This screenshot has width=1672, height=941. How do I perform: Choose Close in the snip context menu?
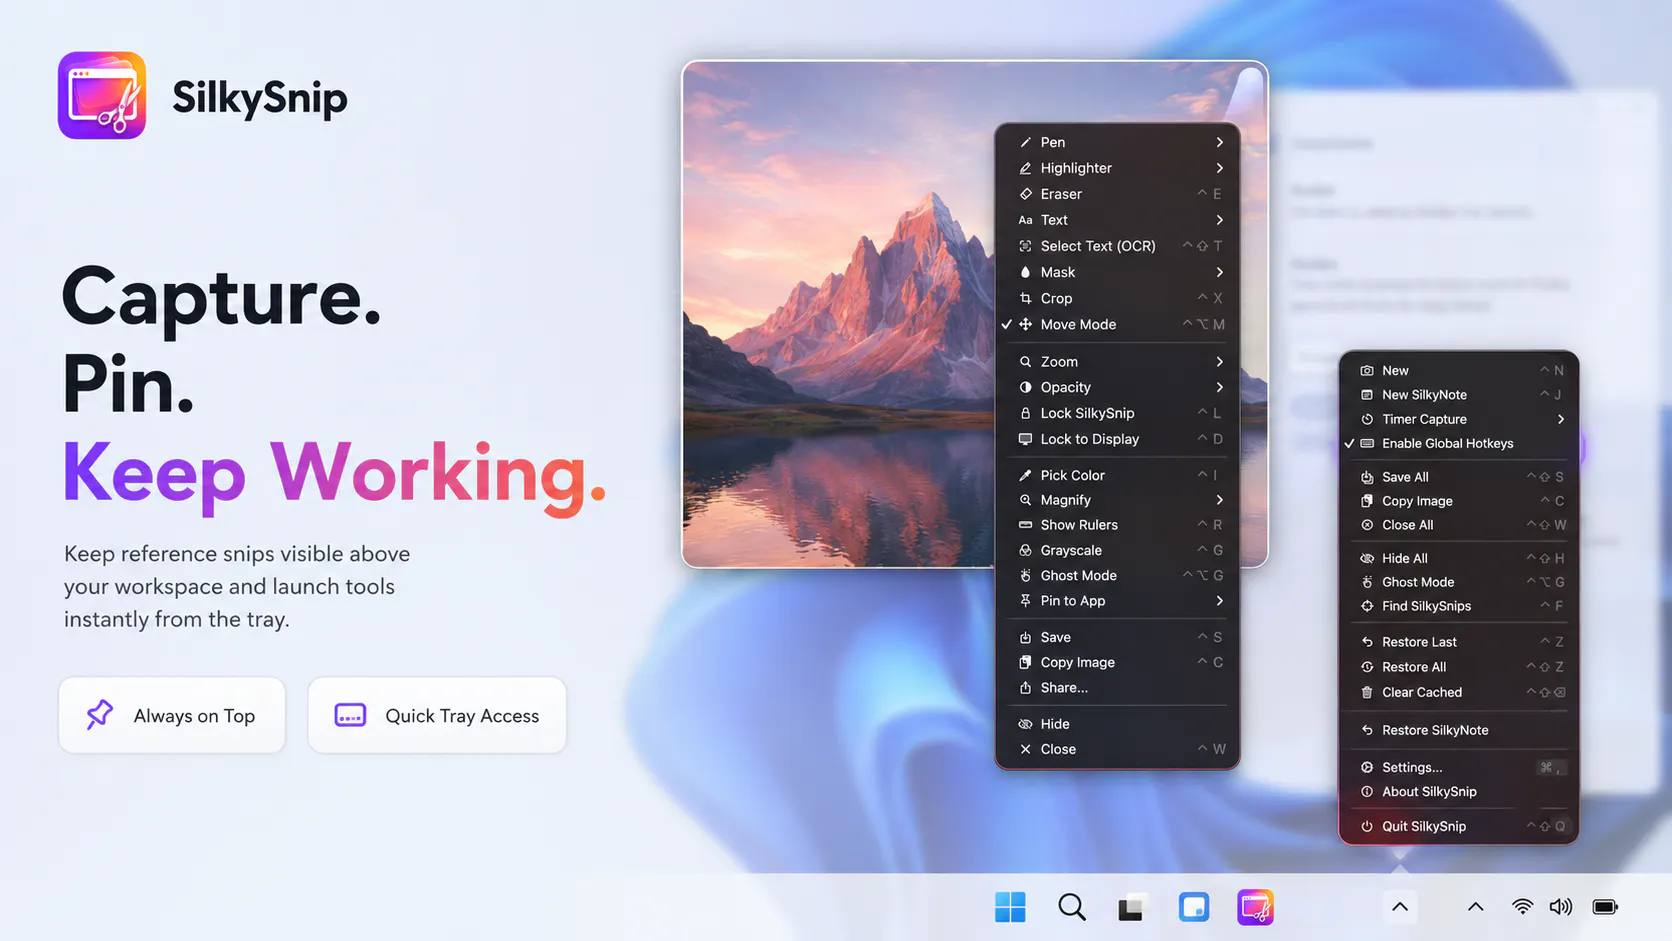(1117, 749)
